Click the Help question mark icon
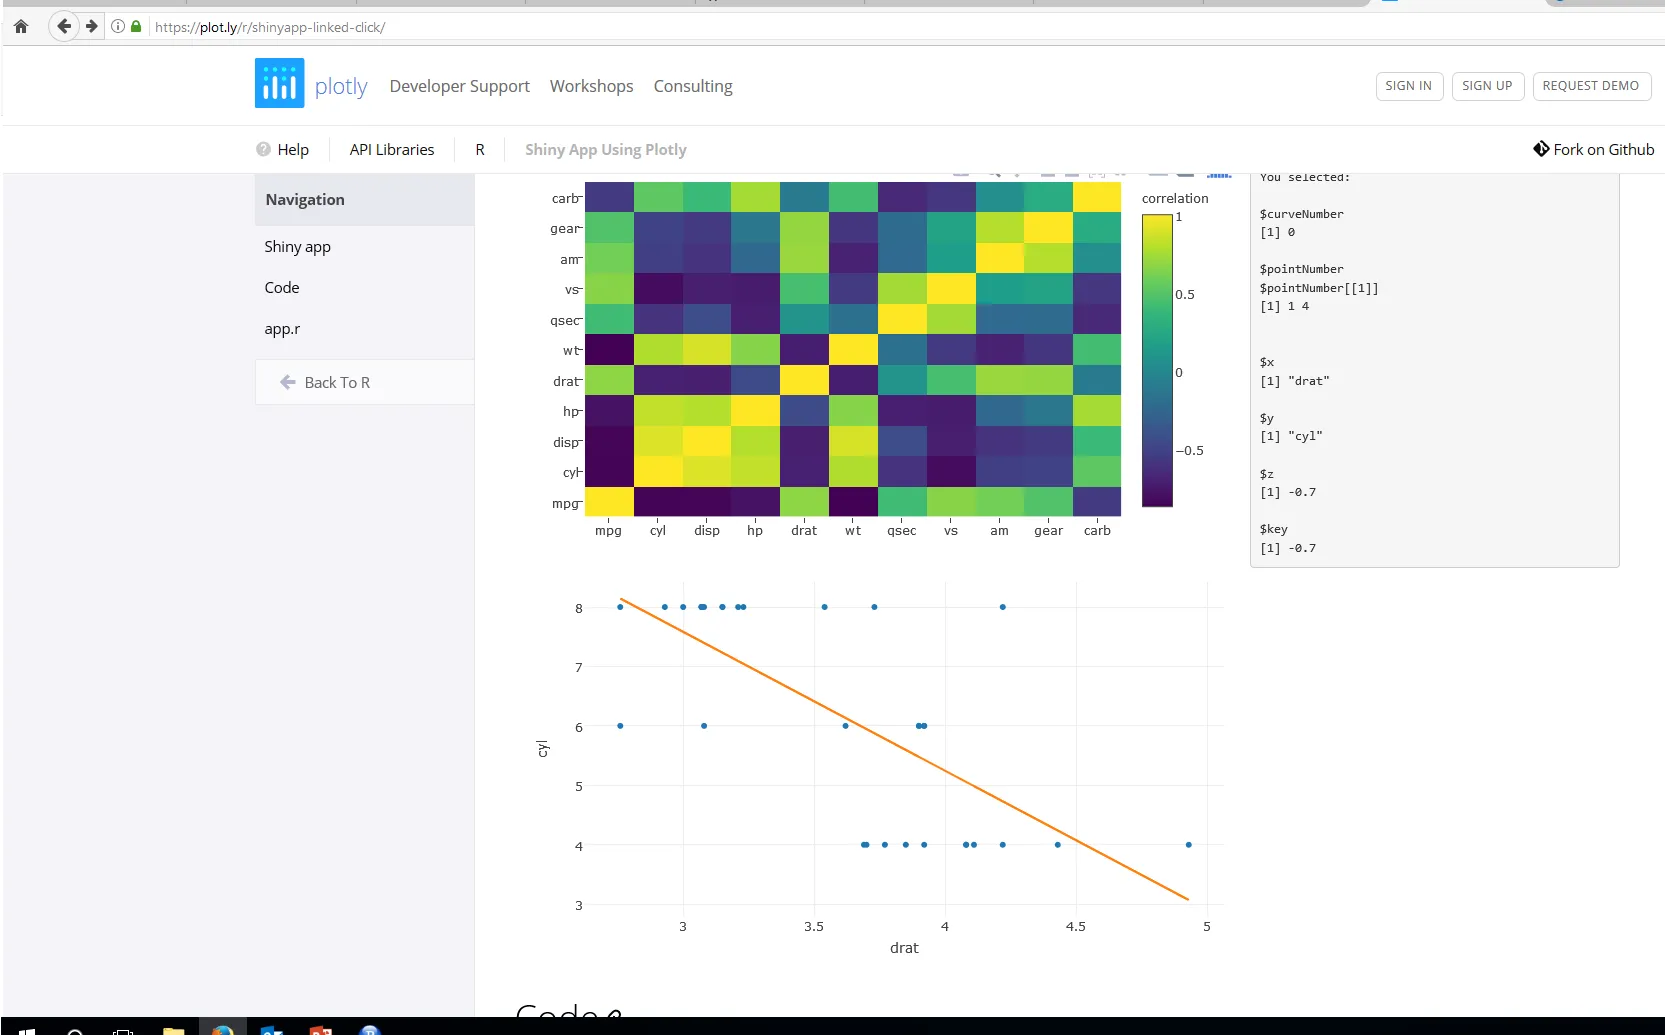 263,149
